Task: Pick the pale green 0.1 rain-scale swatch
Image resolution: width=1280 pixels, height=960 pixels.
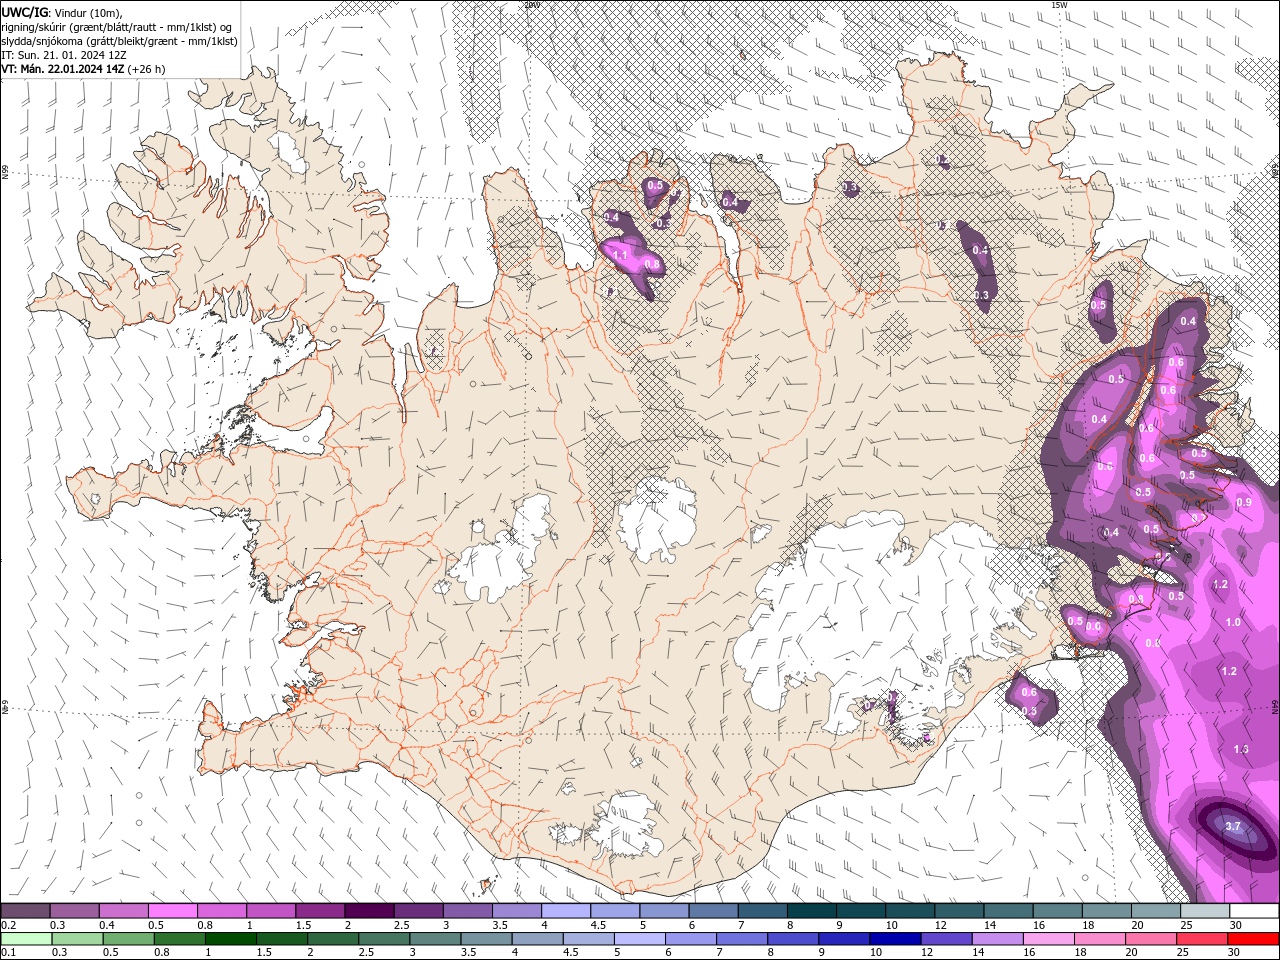Action: coord(26,938)
